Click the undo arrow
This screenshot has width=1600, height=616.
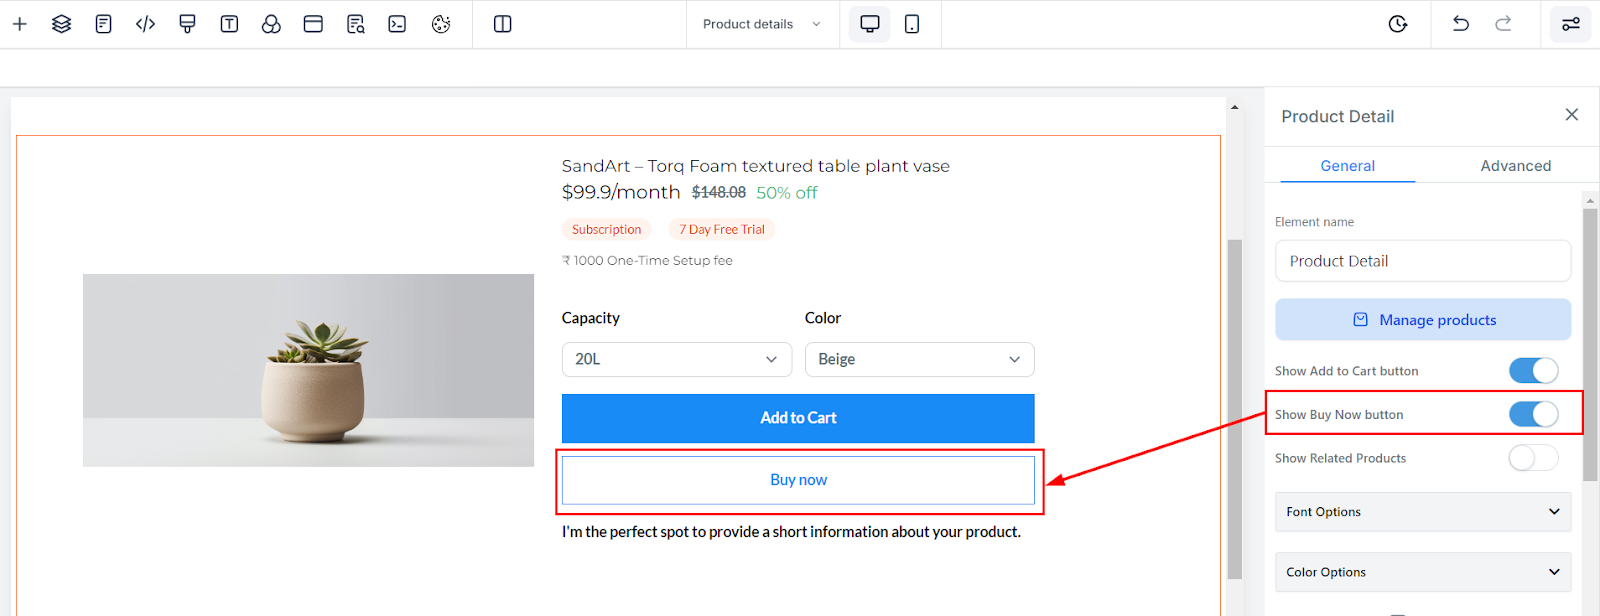(x=1461, y=24)
